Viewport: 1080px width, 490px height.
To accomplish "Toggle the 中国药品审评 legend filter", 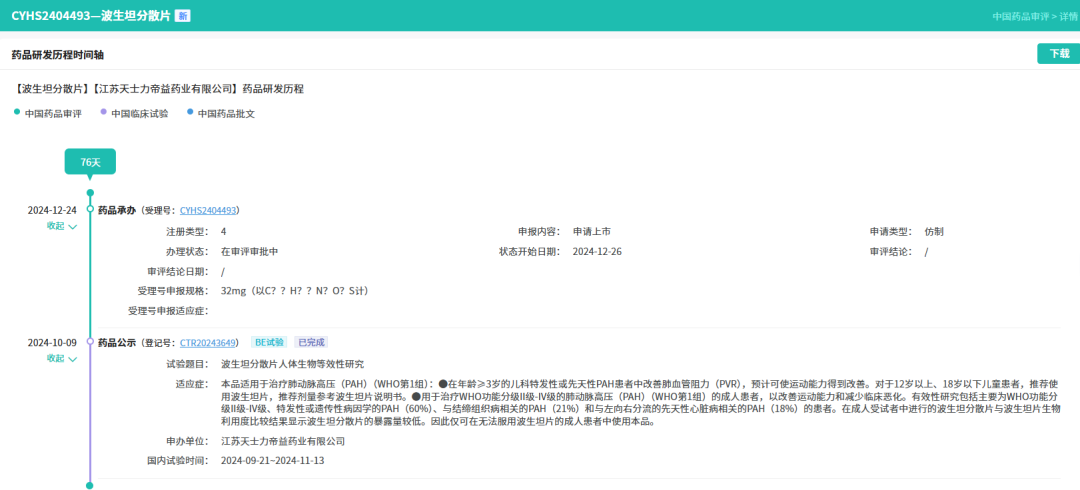I will (x=52, y=113).
